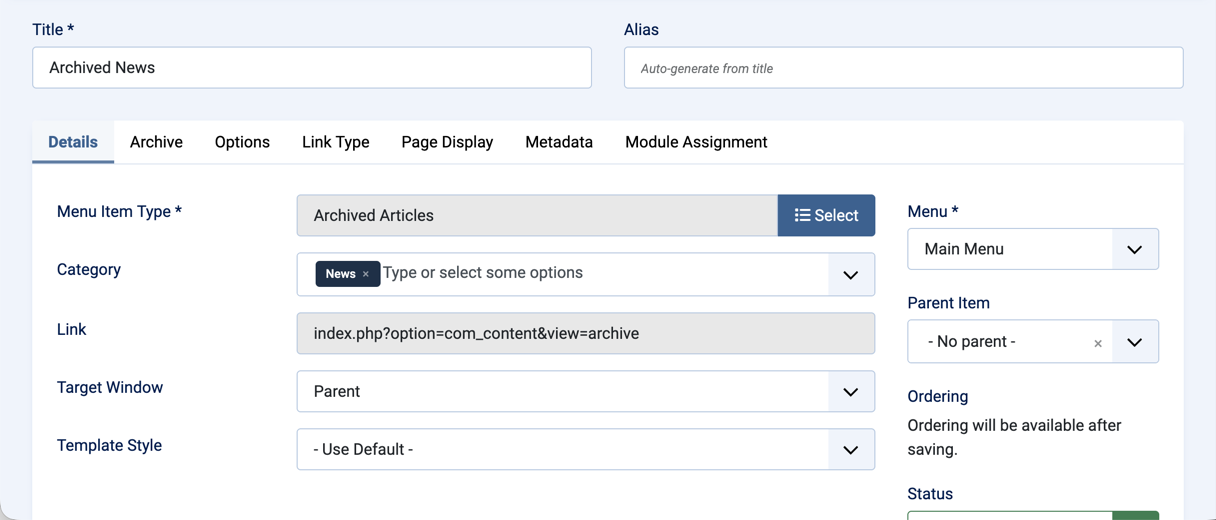1216x520 pixels.
Task: Switch to the Archive tab
Action: point(156,142)
